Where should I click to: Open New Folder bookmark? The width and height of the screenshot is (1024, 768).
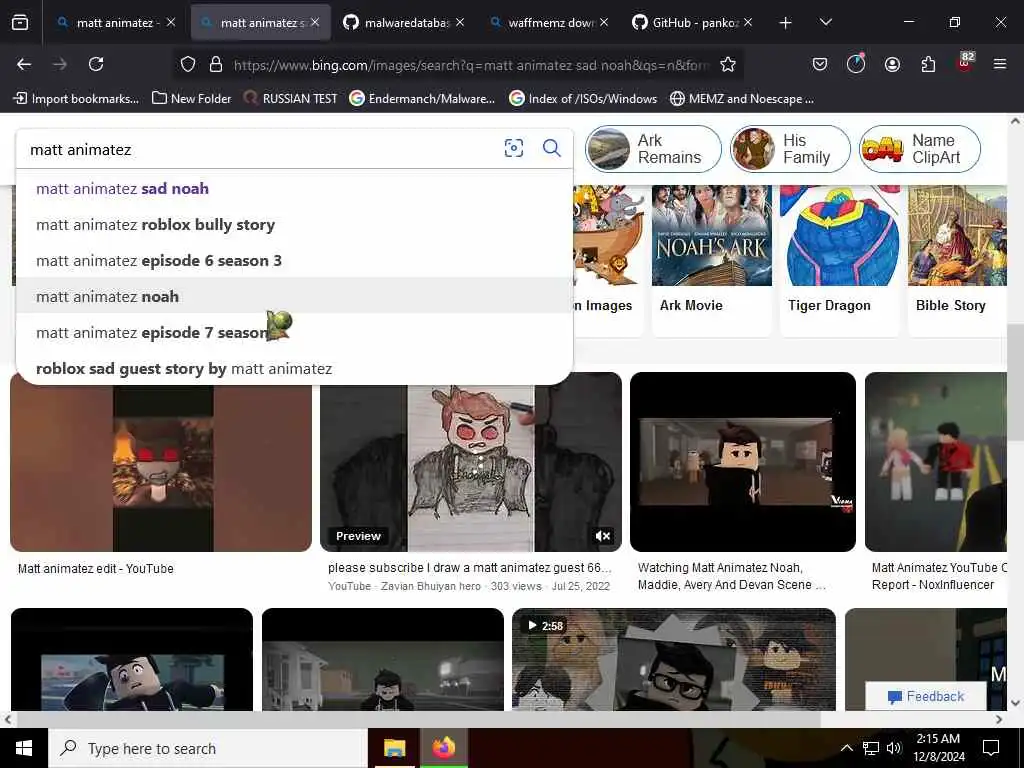pyautogui.click(x=191, y=99)
